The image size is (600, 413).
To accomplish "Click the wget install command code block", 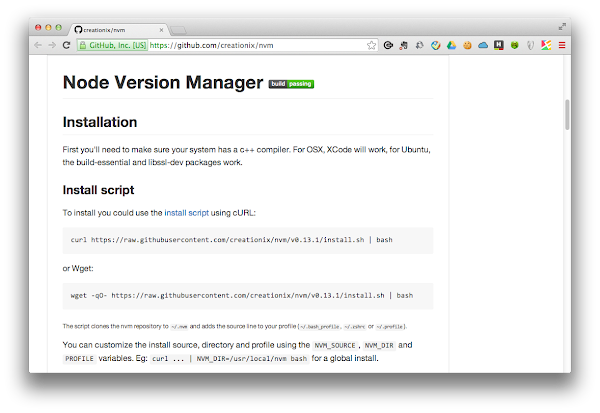I will point(248,296).
